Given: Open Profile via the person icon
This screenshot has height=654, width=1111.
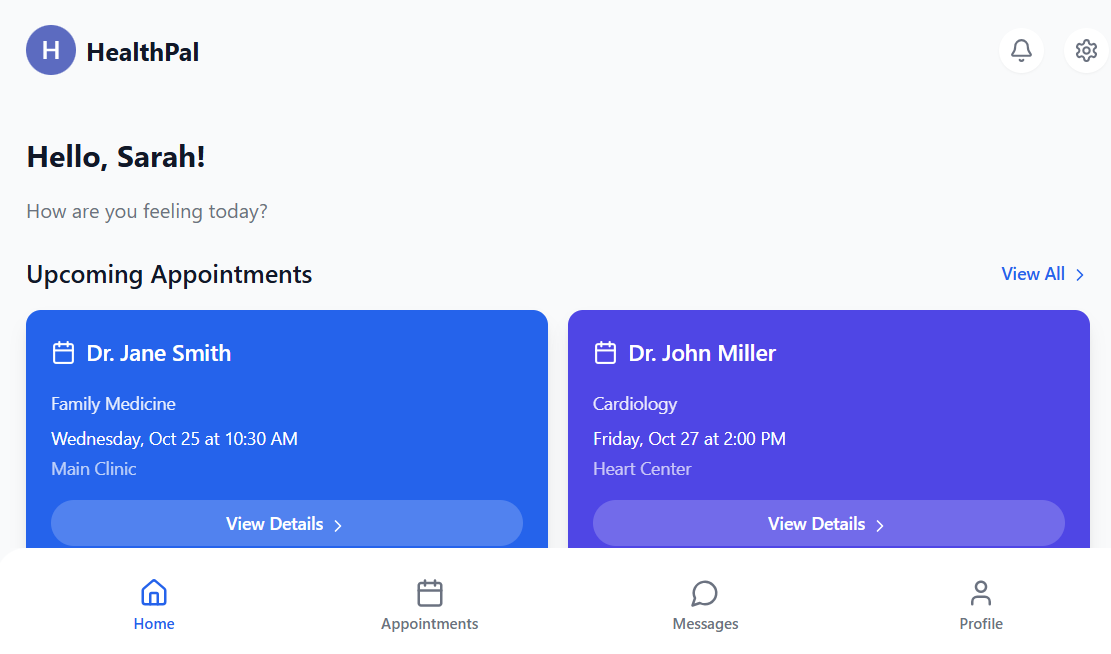Looking at the screenshot, I should [981, 592].
